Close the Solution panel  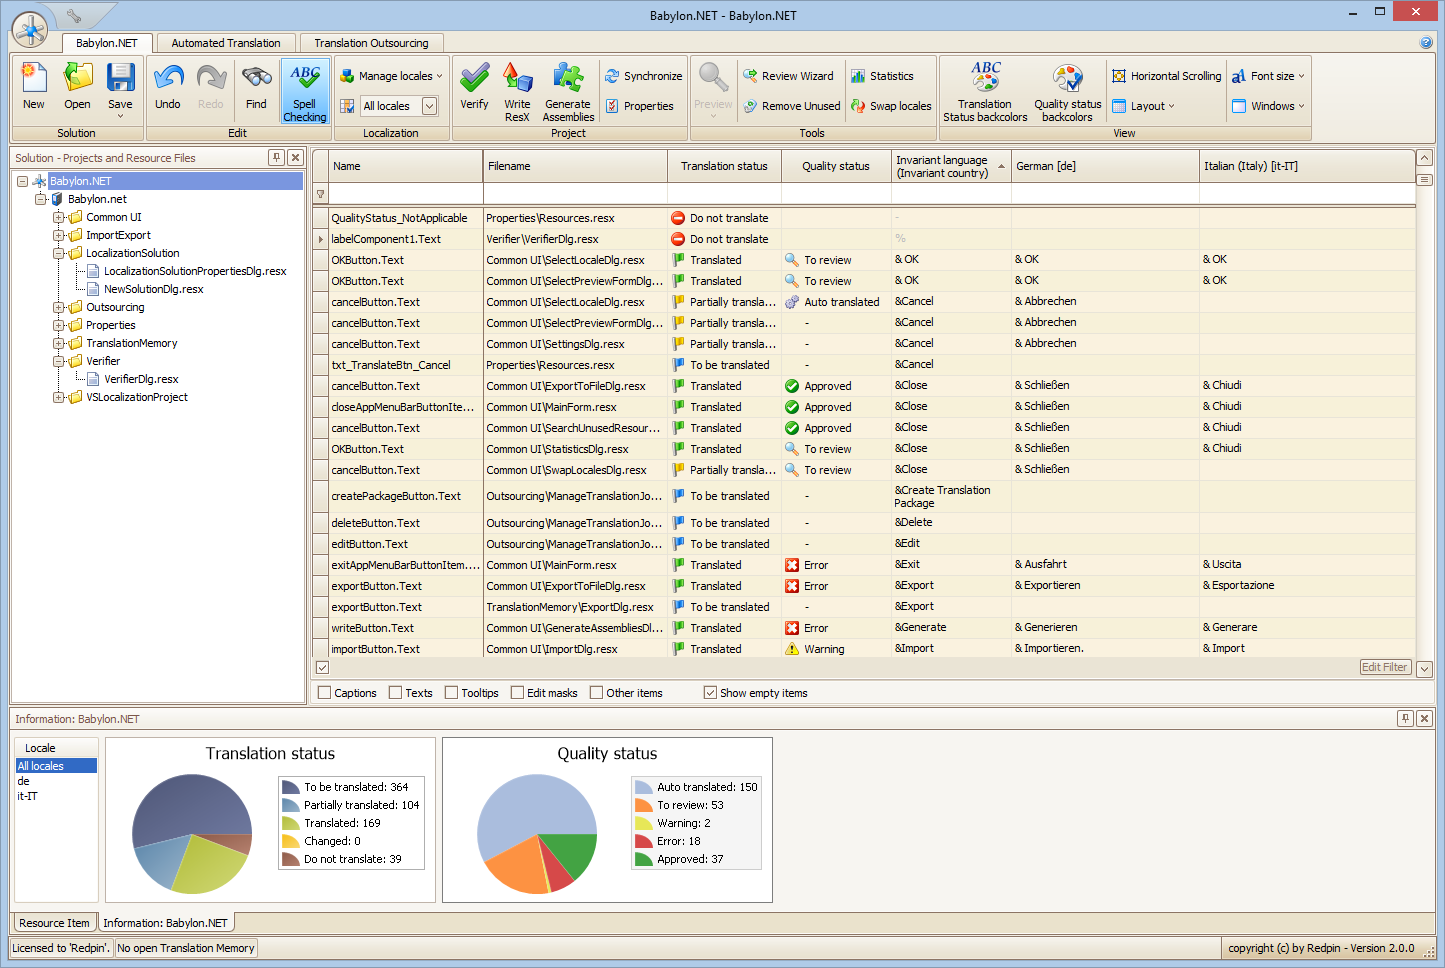pyautogui.click(x=295, y=157)
